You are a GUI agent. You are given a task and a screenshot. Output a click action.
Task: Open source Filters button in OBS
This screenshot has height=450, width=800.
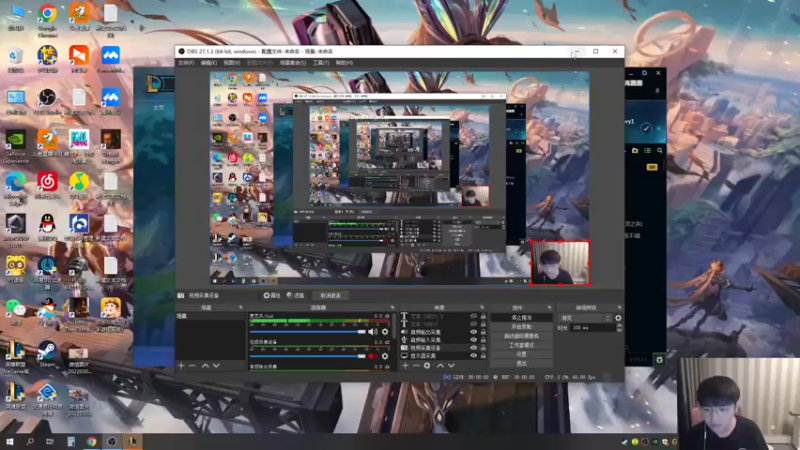coord(295,295)
